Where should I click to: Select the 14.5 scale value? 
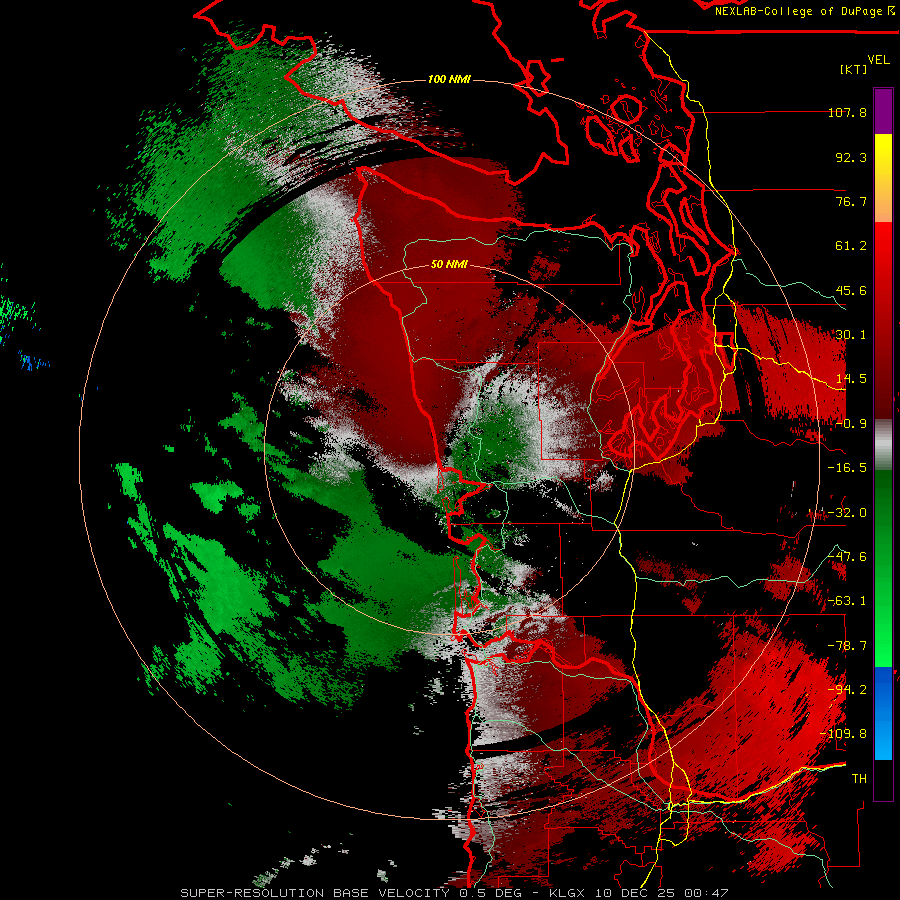[851, 379]
